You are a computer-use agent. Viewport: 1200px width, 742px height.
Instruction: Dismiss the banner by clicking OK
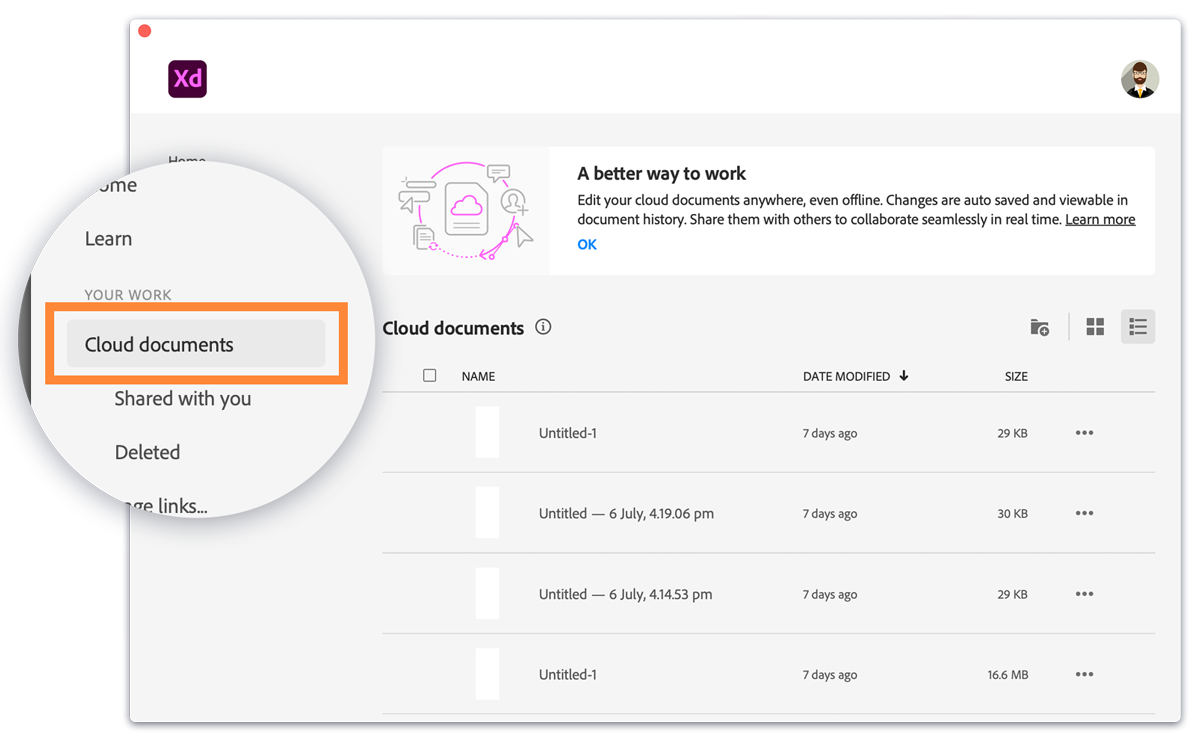pos(587,244)
